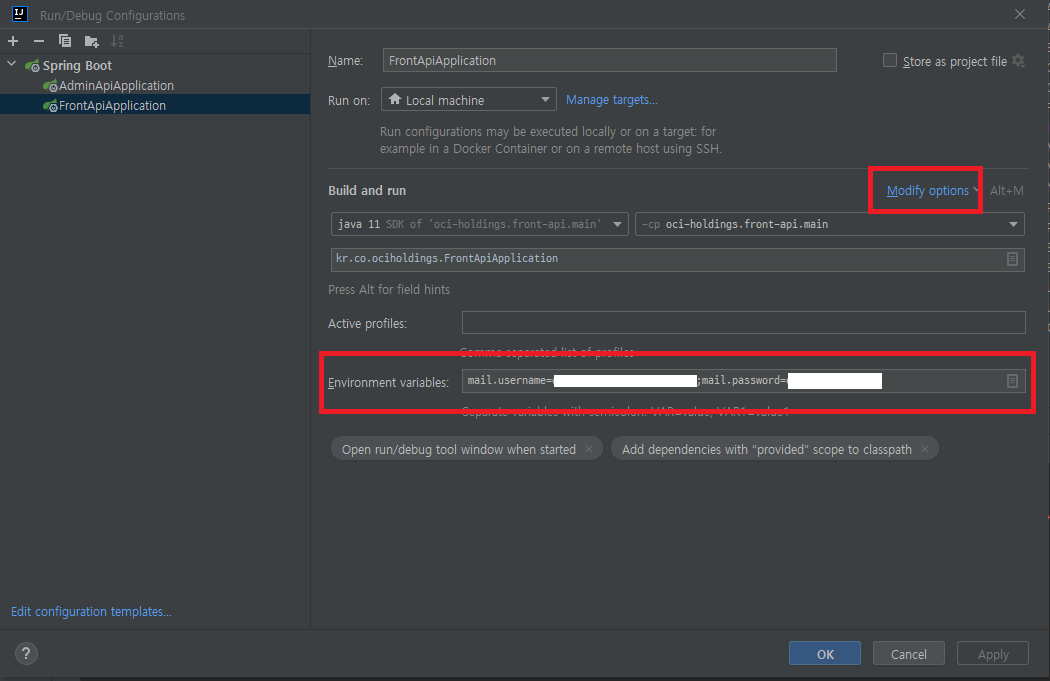1050x681 pixels.
Task: Open the Run on Local machine dropdown
Action: coord(468,100)
